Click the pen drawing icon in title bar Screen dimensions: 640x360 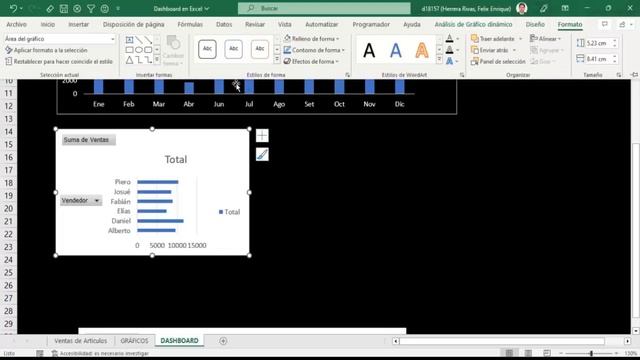point(544,8)
